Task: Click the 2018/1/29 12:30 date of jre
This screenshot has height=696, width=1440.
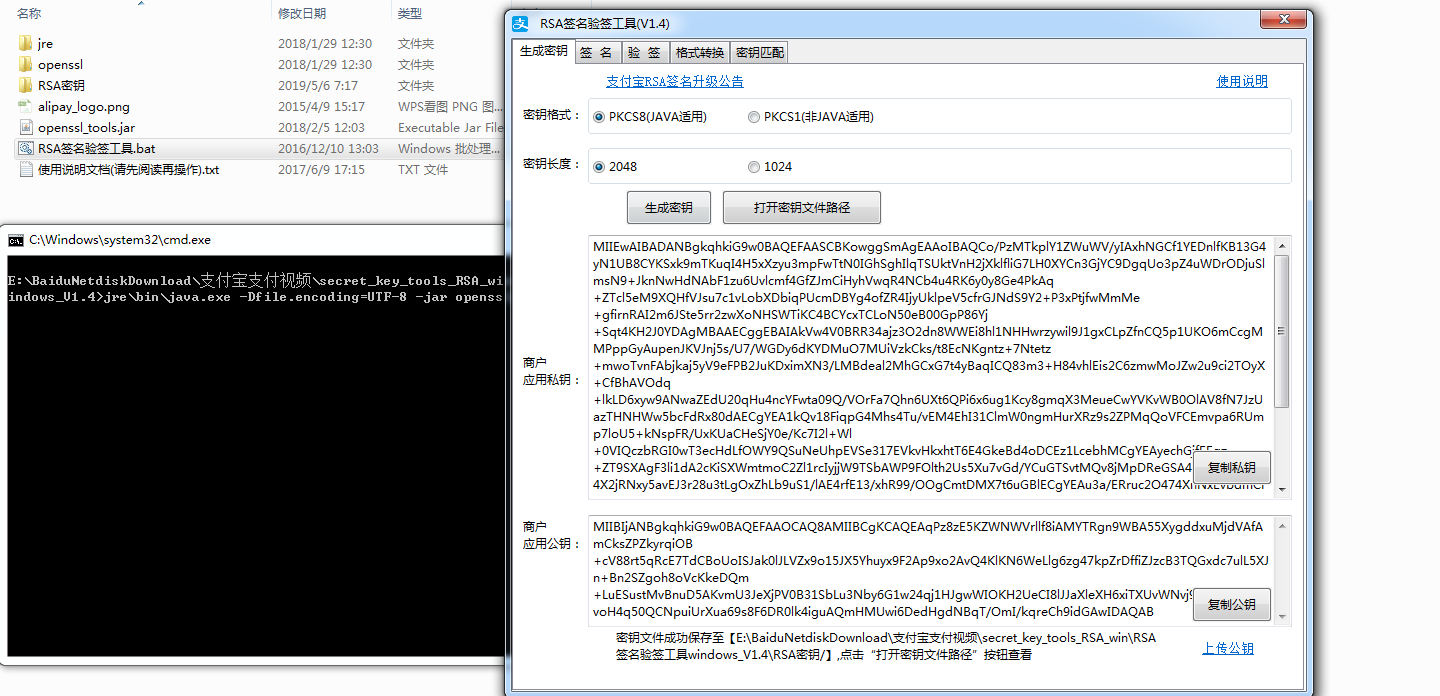Action: [x=325, y=44]
